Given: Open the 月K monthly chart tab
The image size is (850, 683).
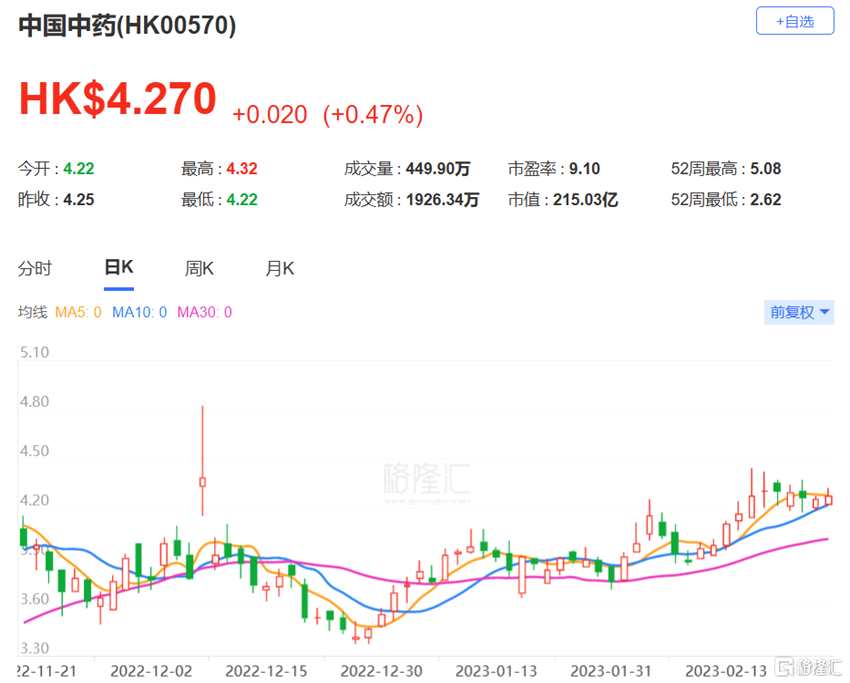Looking at the screenshot, I should tap(280, 268).
